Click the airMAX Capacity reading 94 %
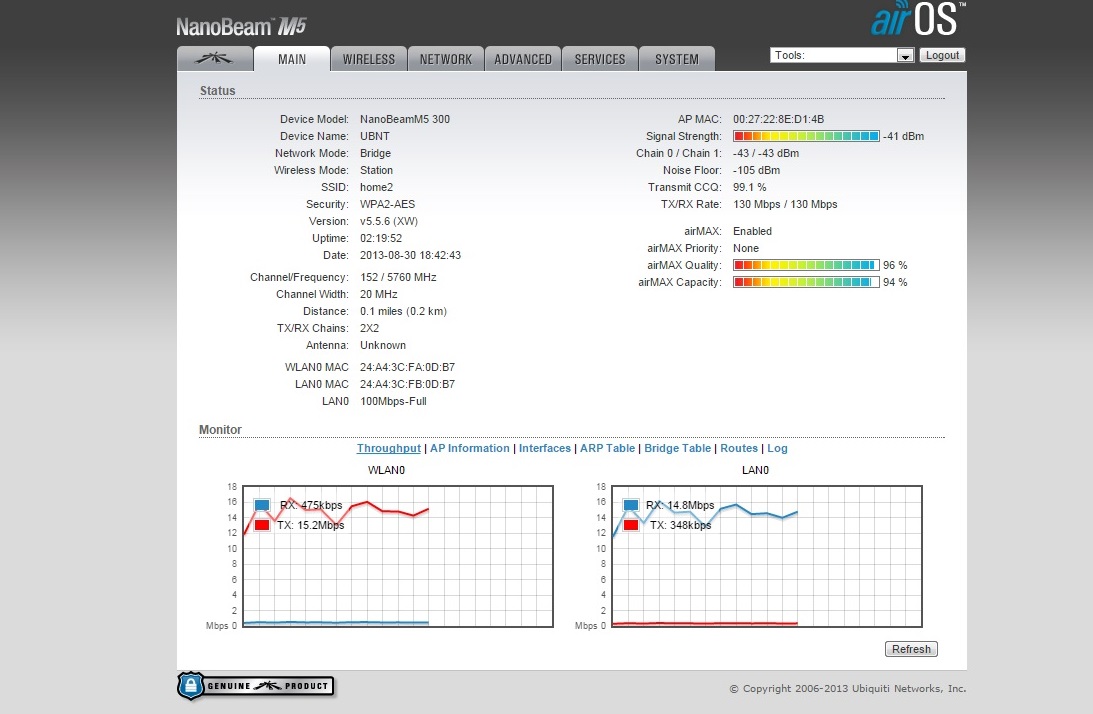This screenshot has height=714, width=1093. tap(895, 282)
